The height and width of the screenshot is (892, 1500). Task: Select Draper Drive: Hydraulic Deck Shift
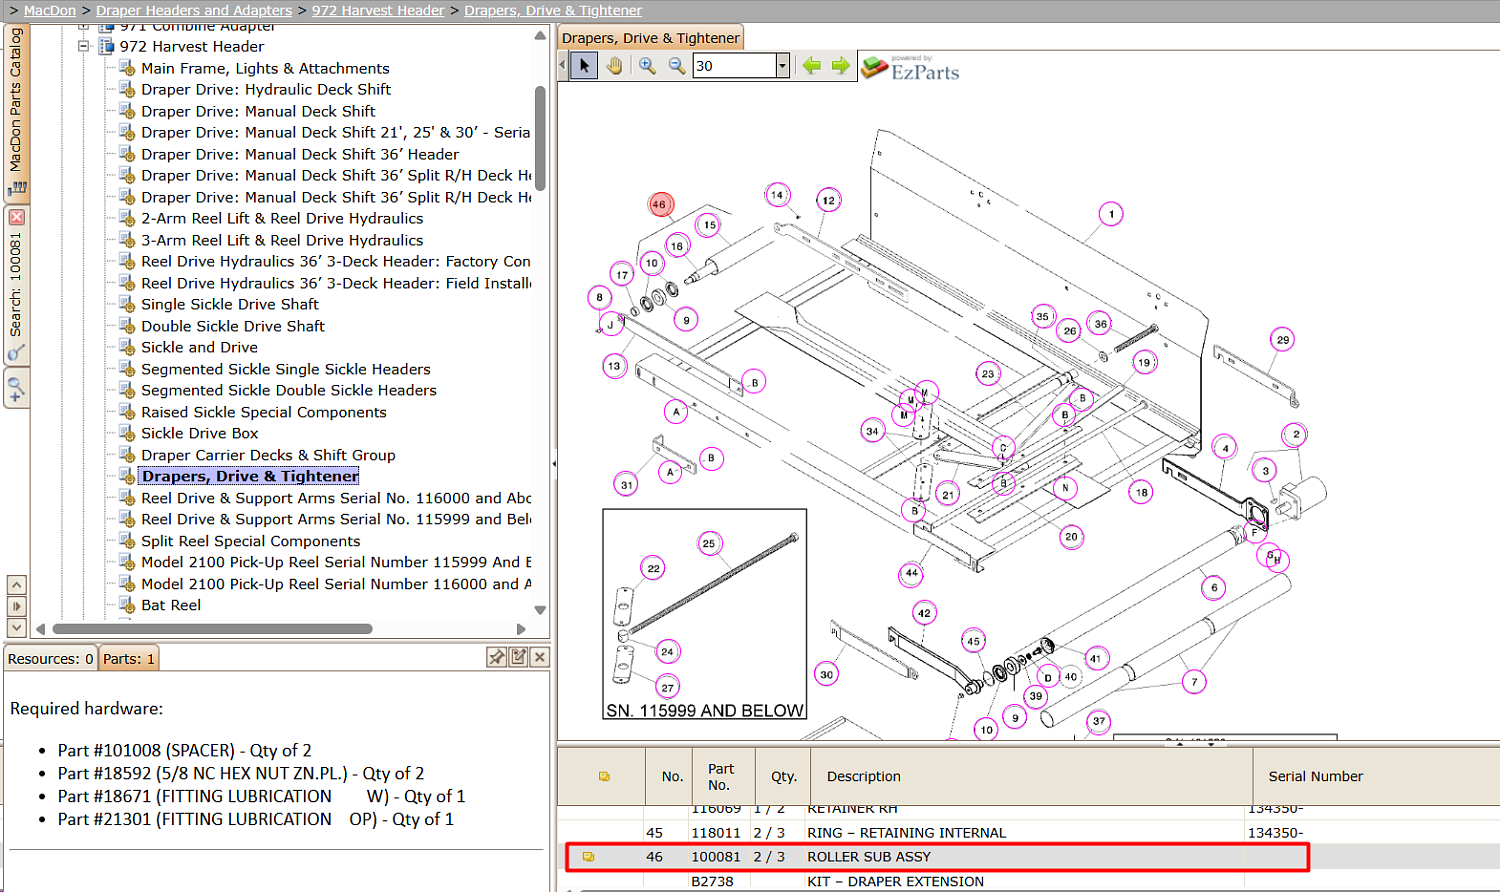click(266, 89)
